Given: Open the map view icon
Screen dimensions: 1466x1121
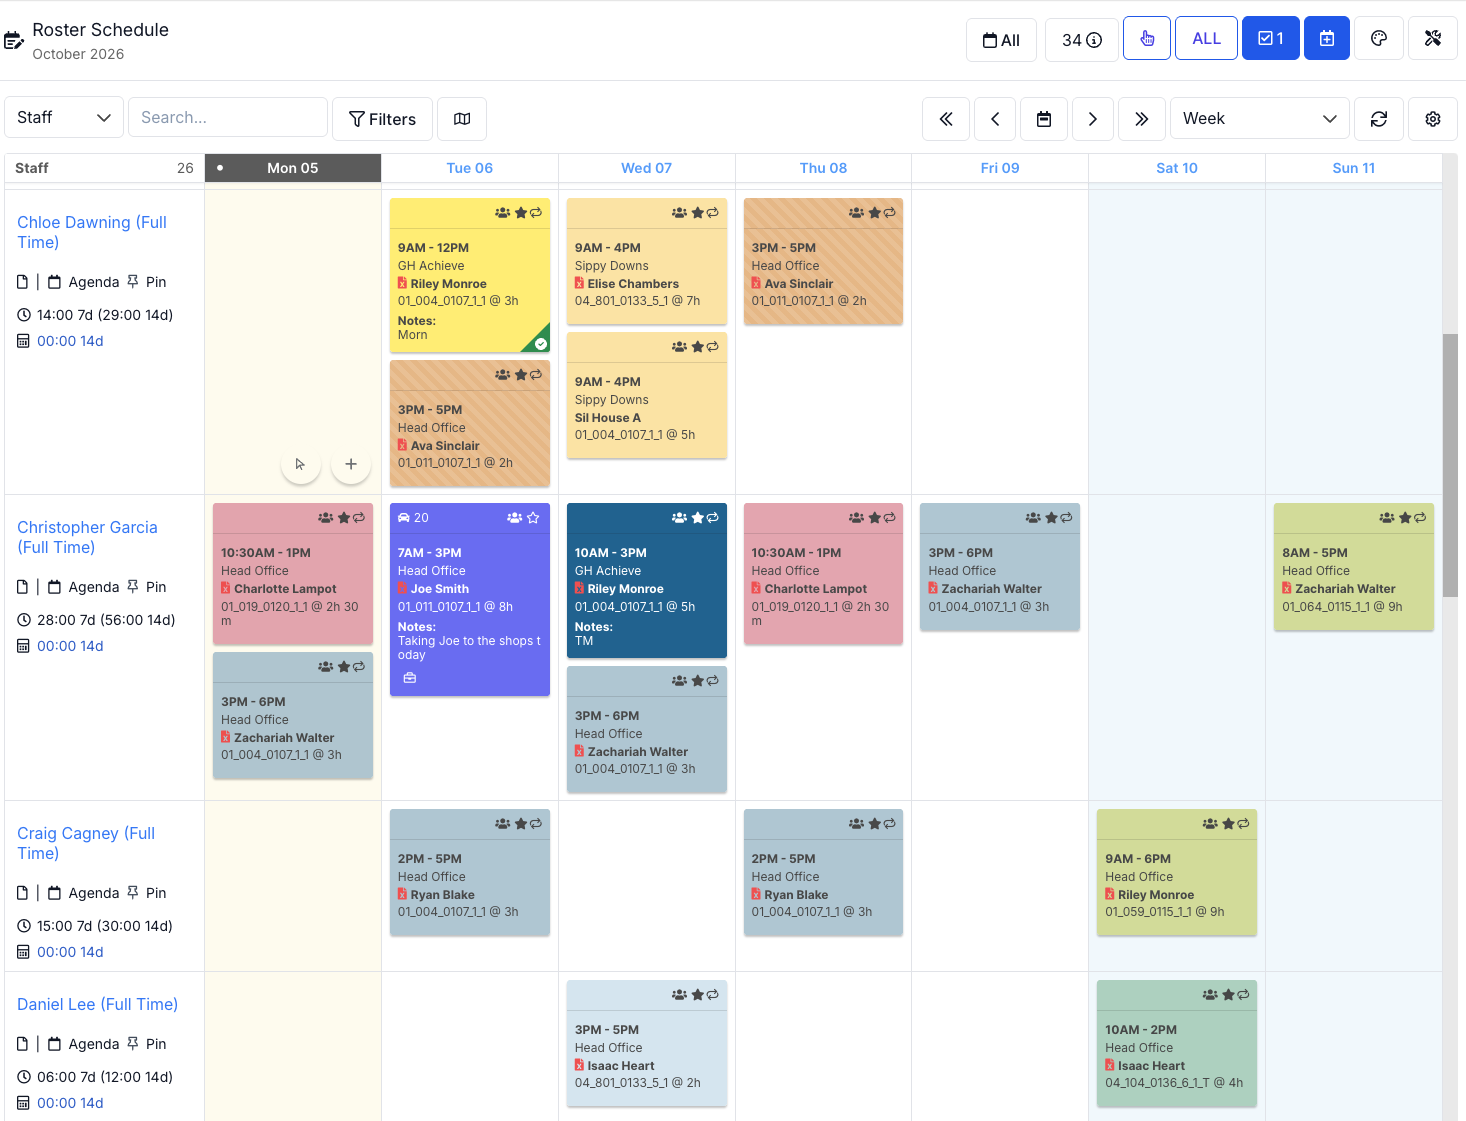Looking at the screenshot, I should click(462, 119).
